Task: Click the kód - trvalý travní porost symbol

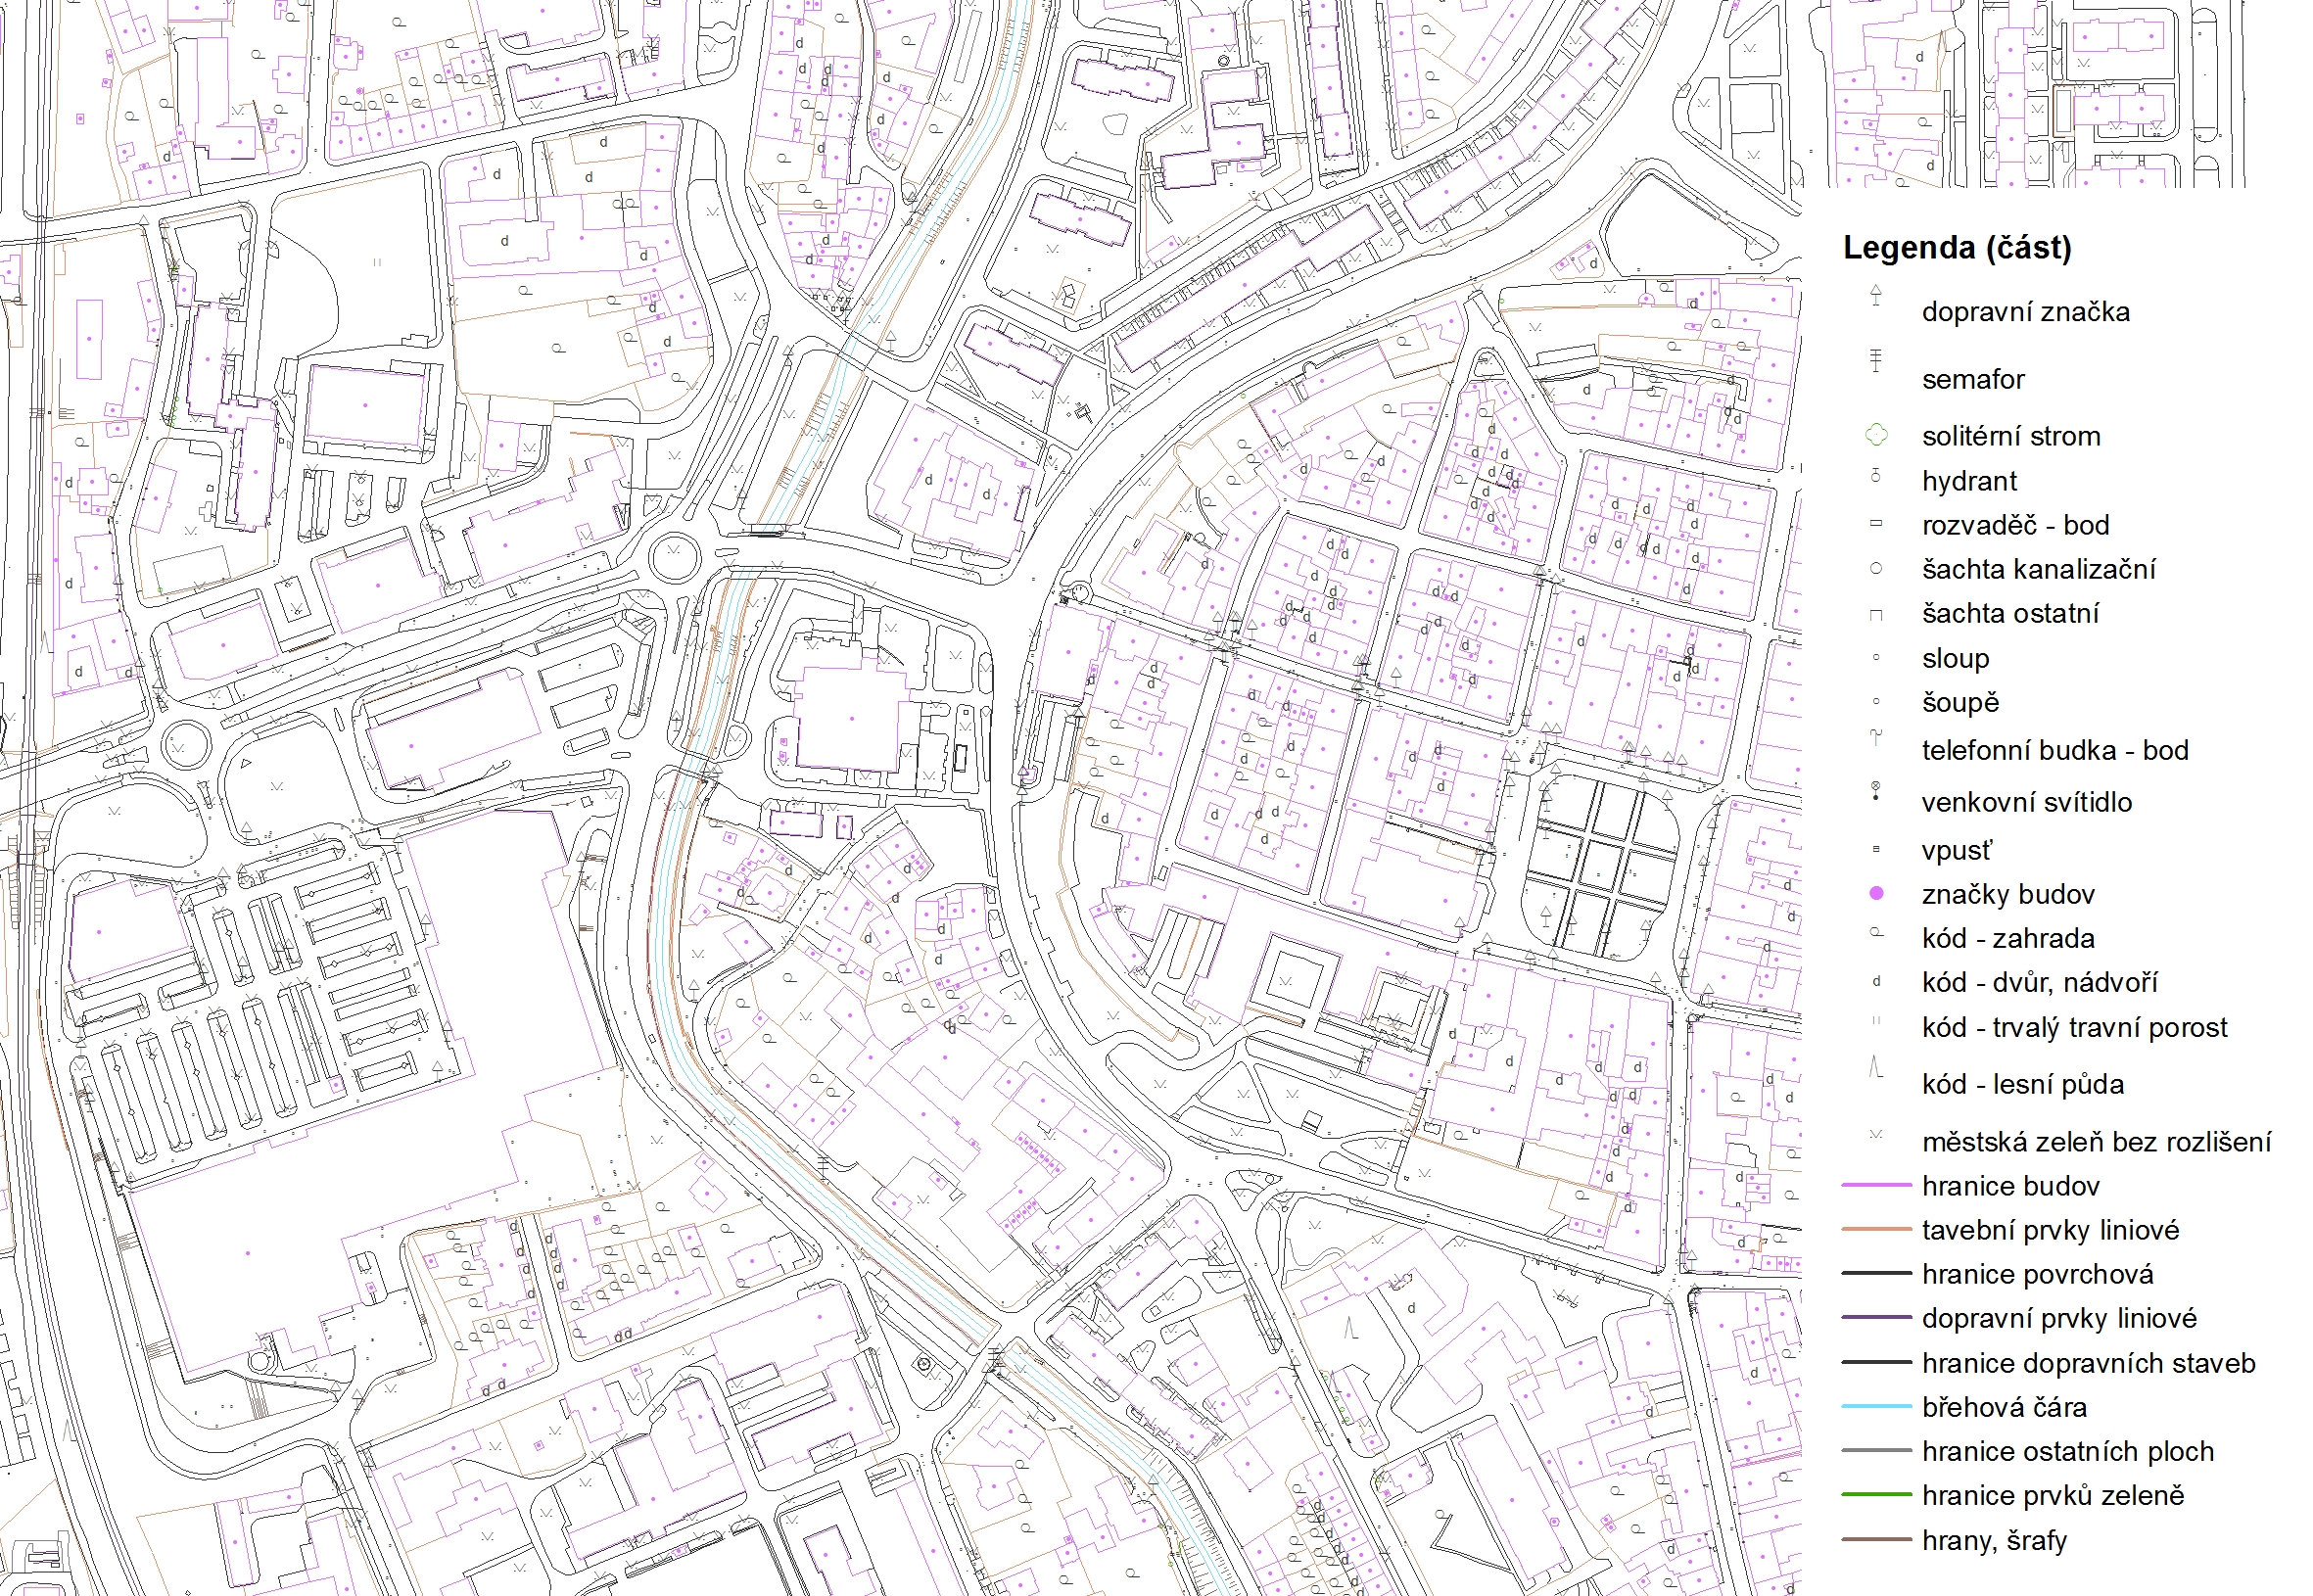Action: [x=1876, y=1020]
